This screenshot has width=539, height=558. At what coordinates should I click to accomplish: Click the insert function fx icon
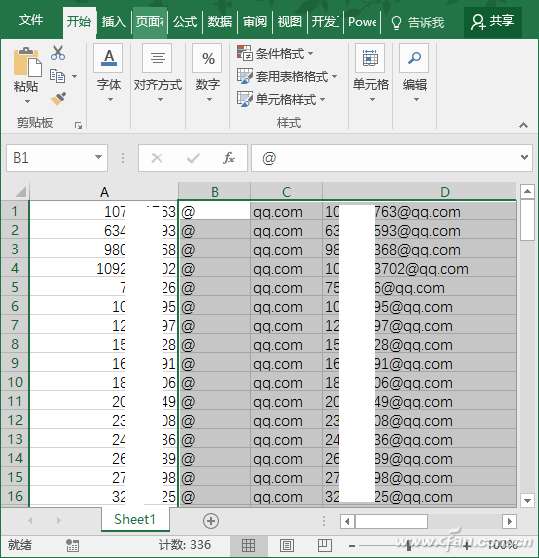(229, 158)
